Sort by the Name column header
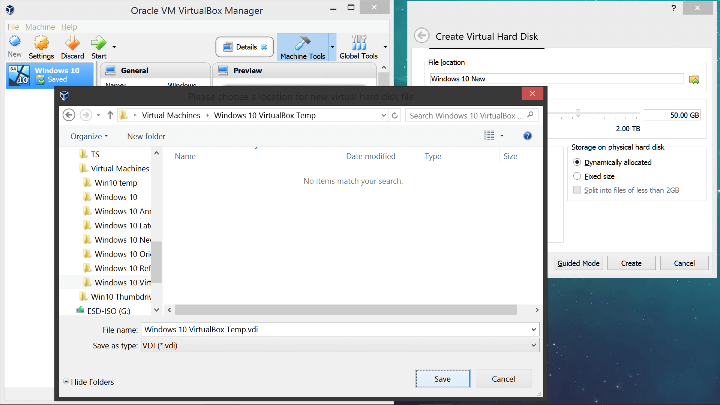Viewport: 720px width, 405px height. point(185,156)
